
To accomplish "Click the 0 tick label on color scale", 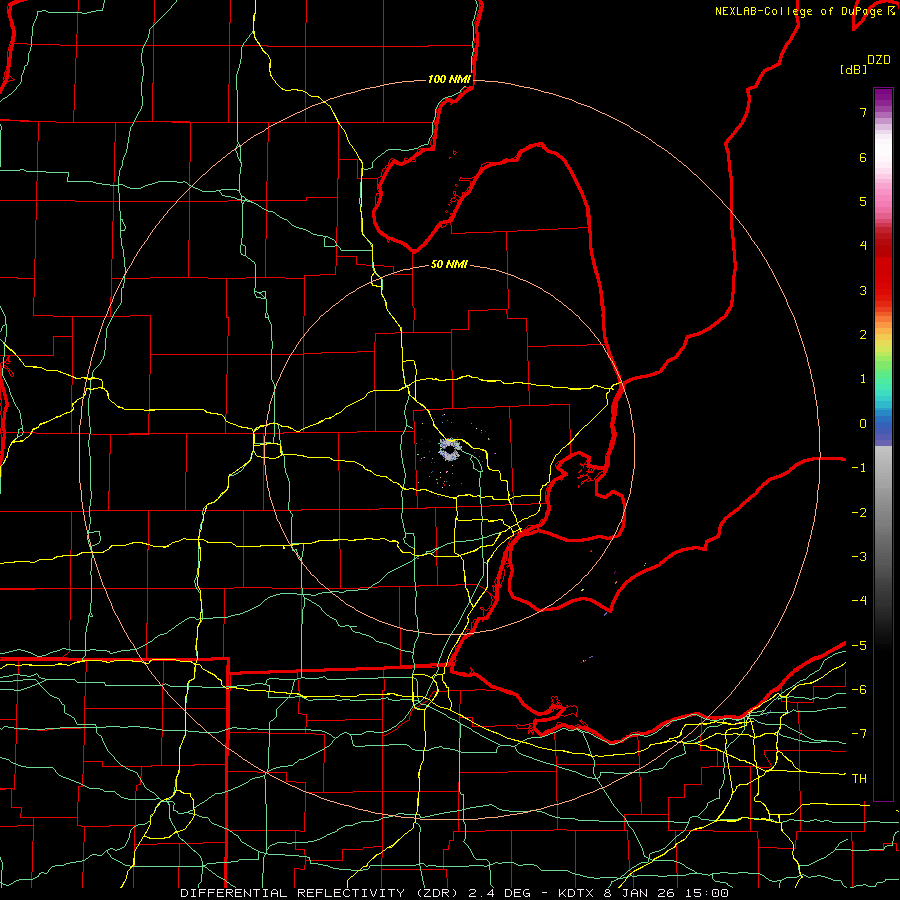I will click(x=863, y=424).
